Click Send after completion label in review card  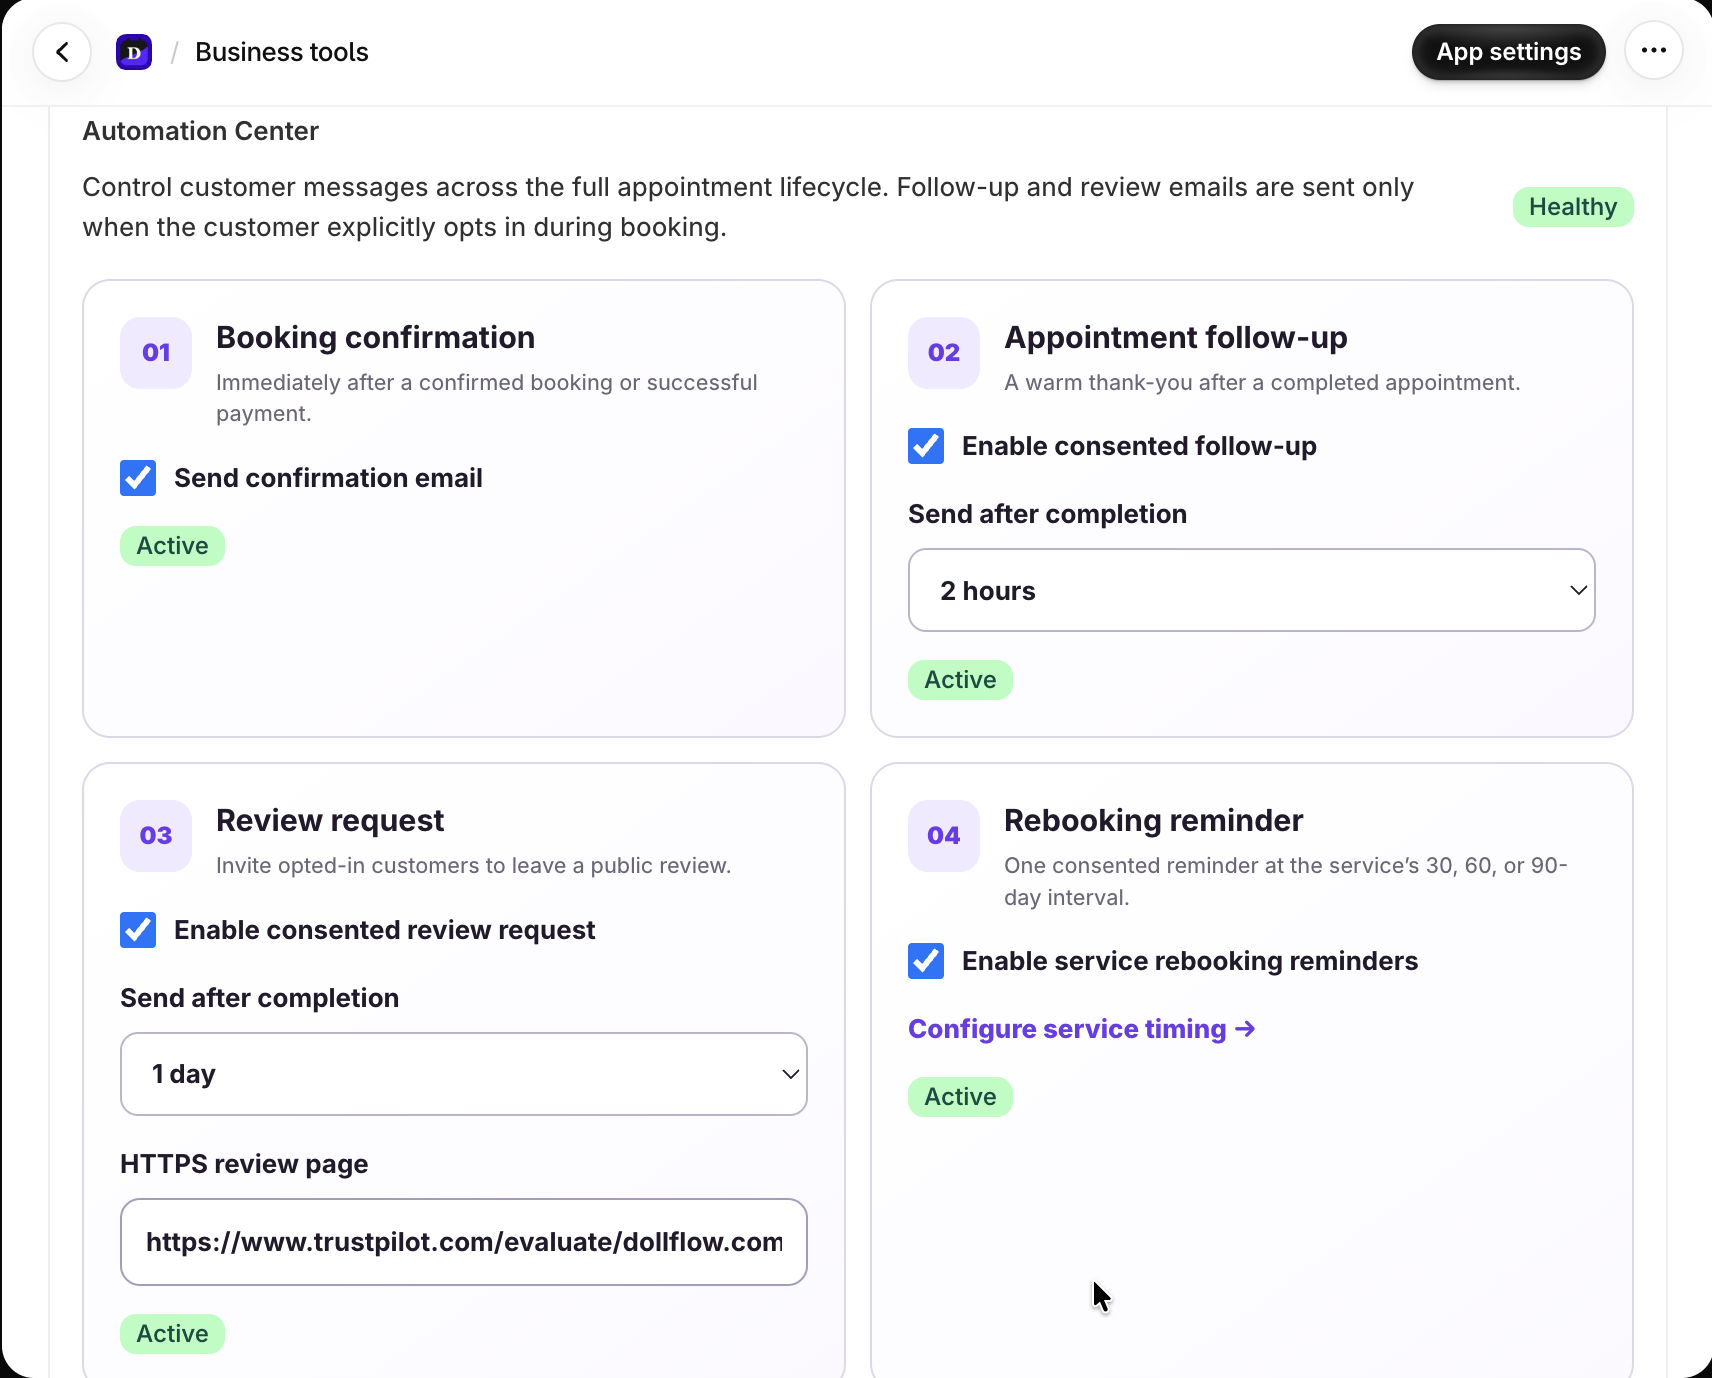click(259, 998)
